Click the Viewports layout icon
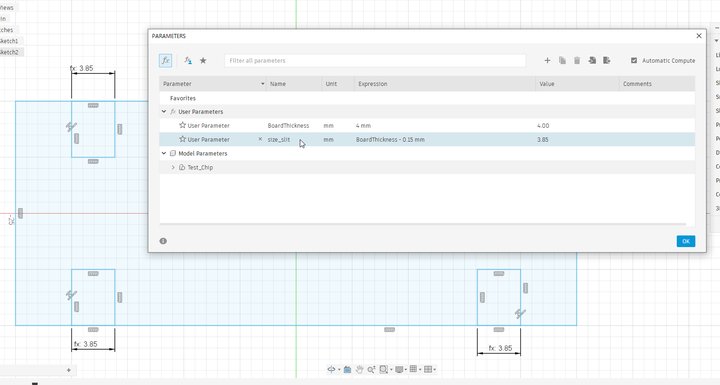The width and height of the screenshot is (720, 385). [x=428, y=368]
